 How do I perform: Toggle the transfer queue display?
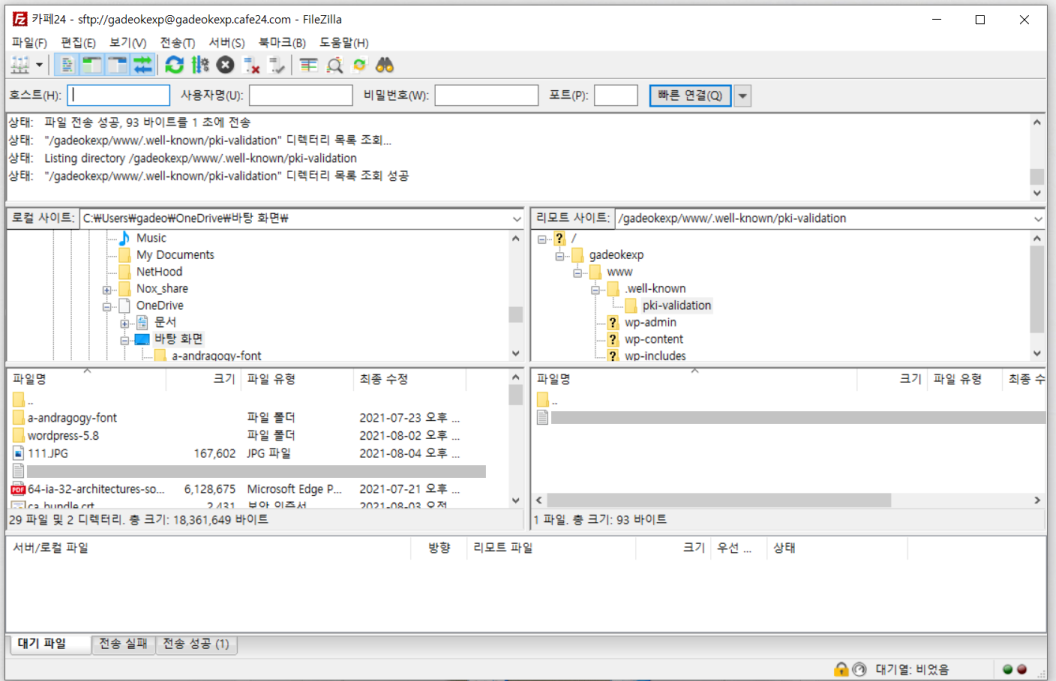(x=143, y=65)
